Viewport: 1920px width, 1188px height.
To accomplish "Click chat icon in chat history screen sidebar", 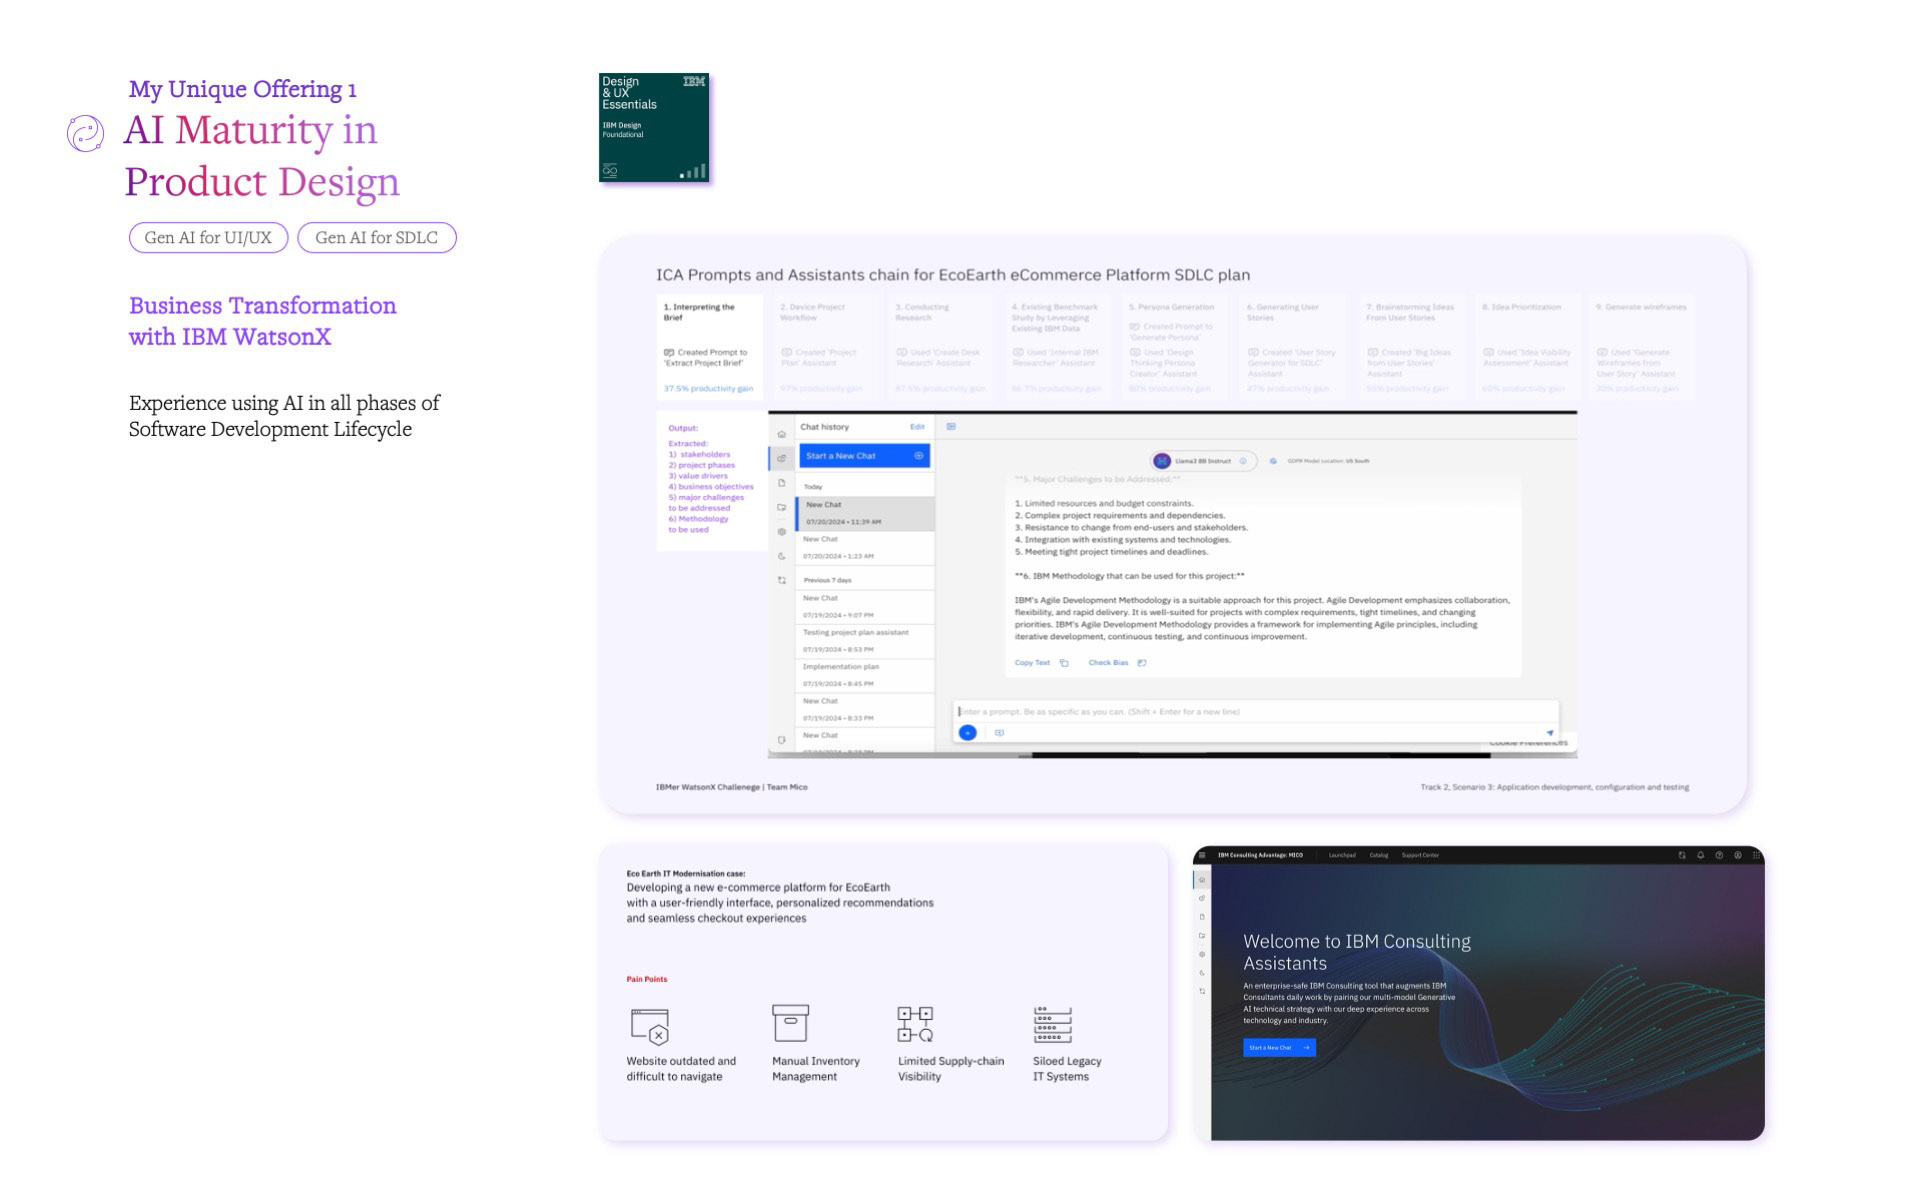I will click(x=782, y=458).
